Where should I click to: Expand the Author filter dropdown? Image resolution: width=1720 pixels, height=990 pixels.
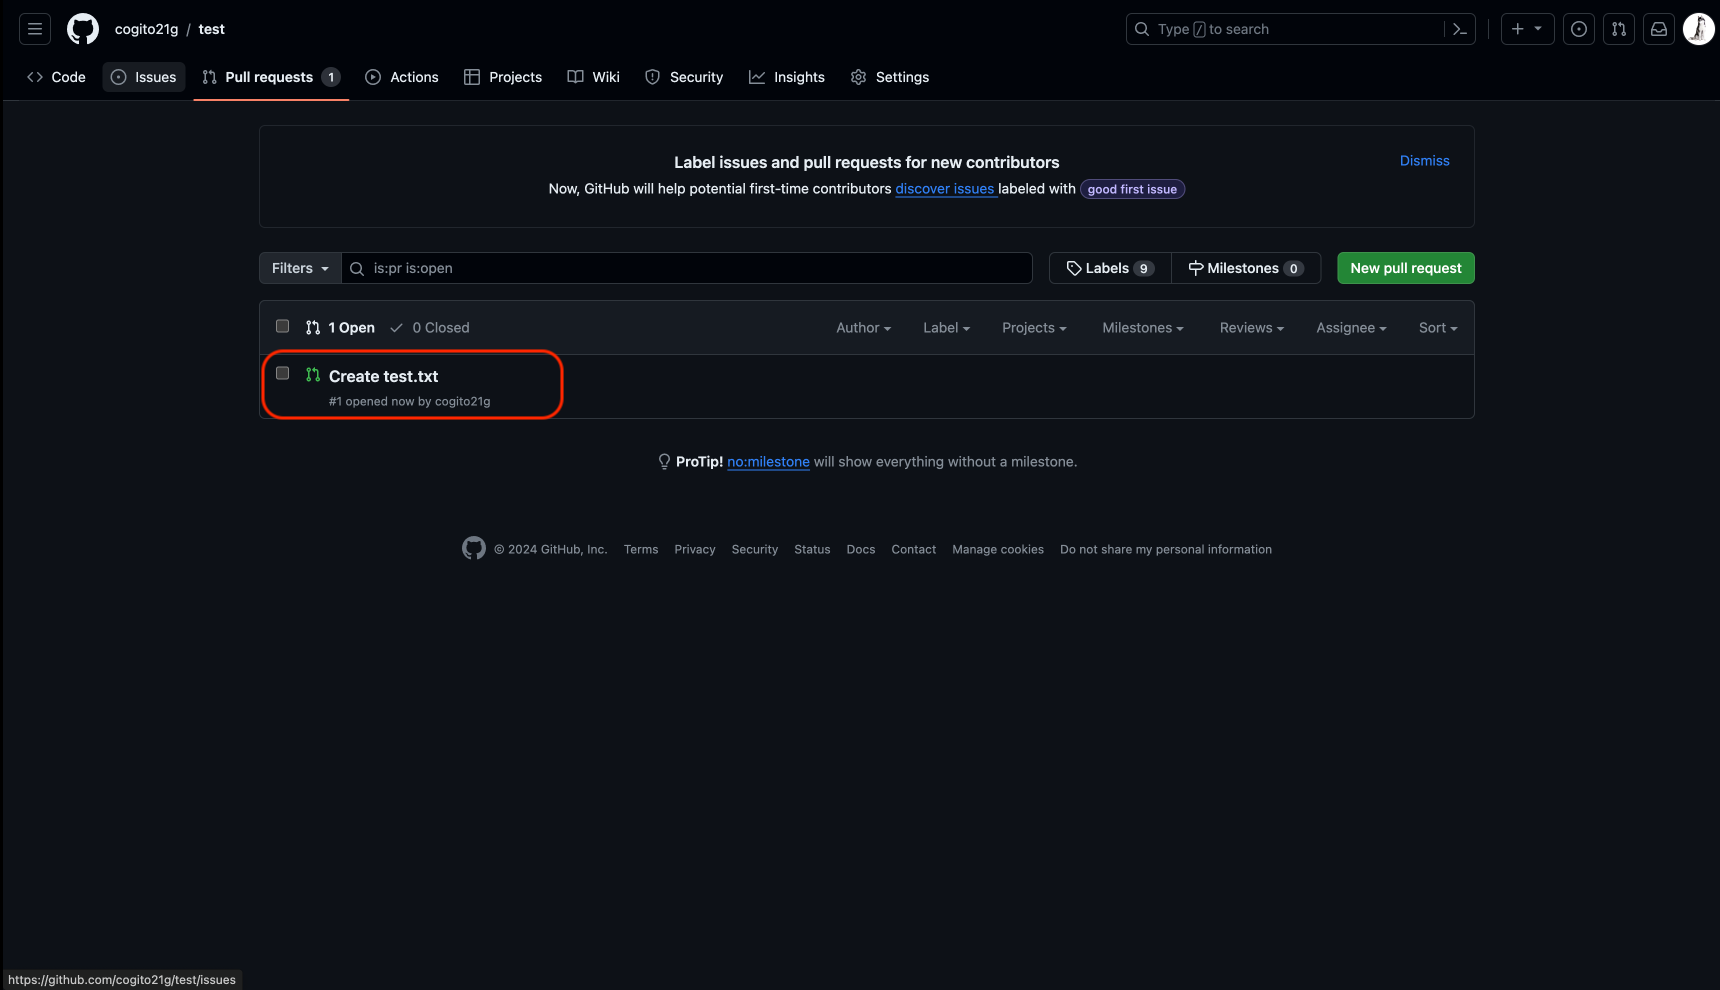click(x=863, y=328)
